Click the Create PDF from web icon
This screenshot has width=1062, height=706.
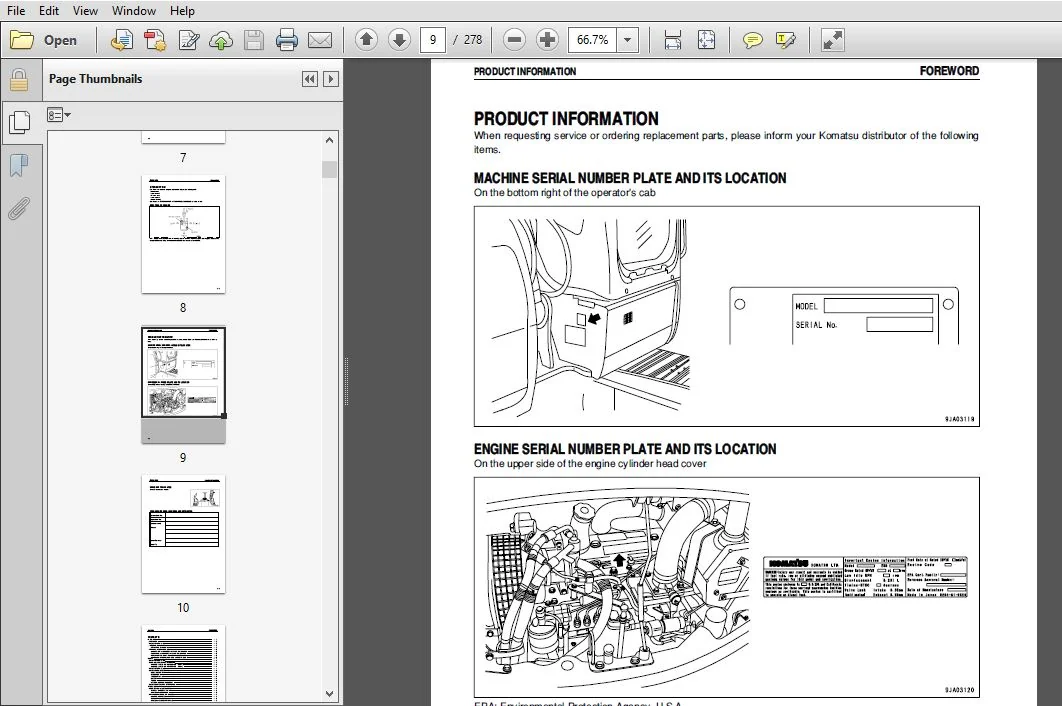point(122,40)
